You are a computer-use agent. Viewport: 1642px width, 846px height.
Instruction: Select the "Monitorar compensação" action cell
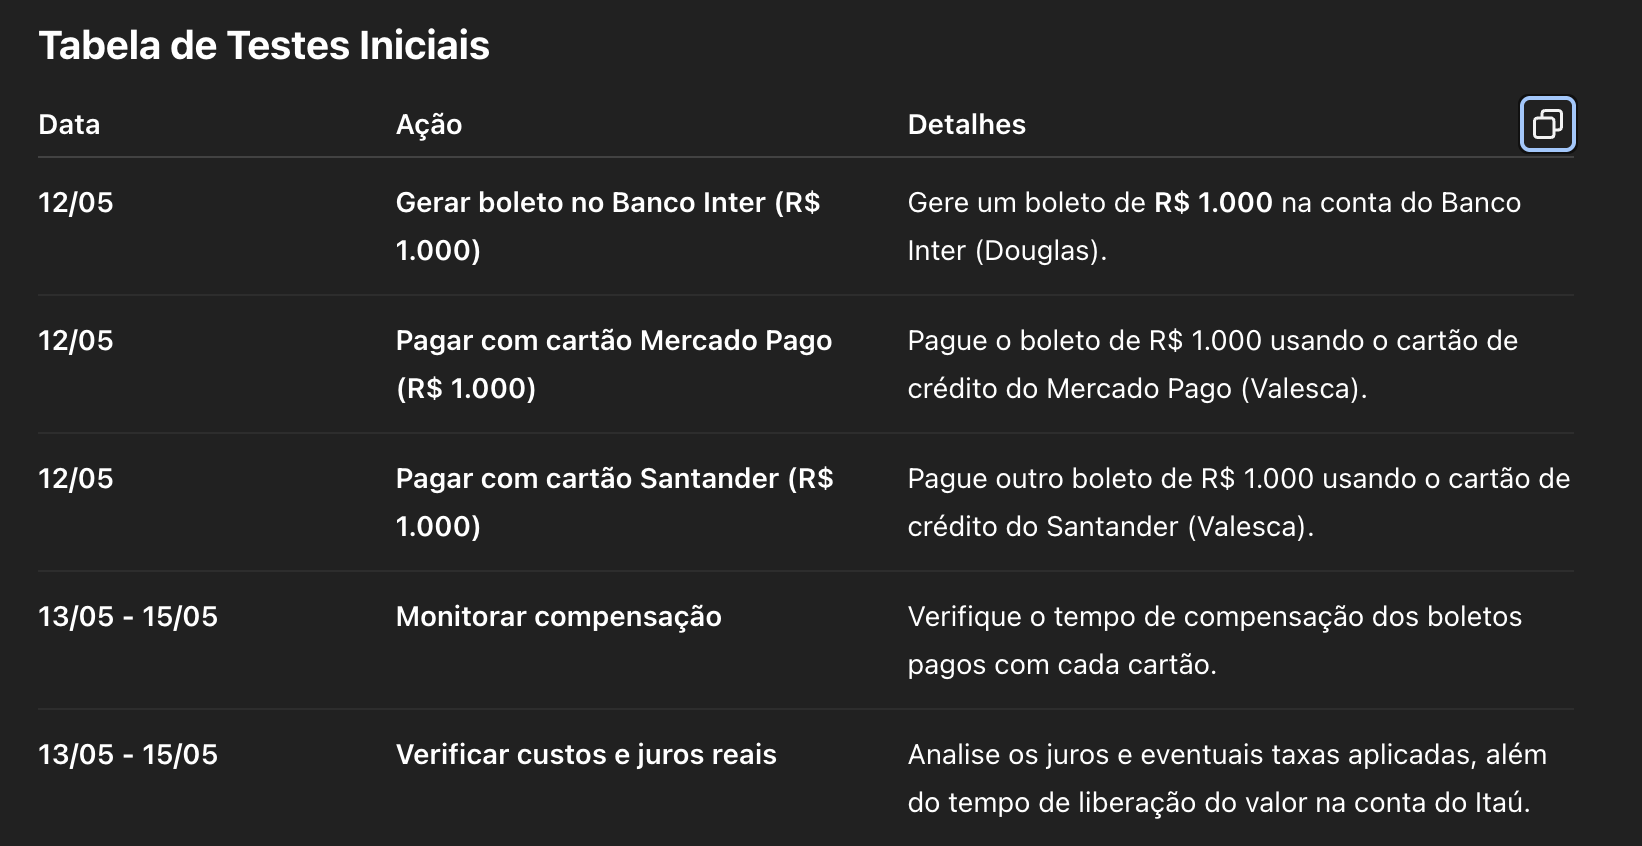pos(558,616)
